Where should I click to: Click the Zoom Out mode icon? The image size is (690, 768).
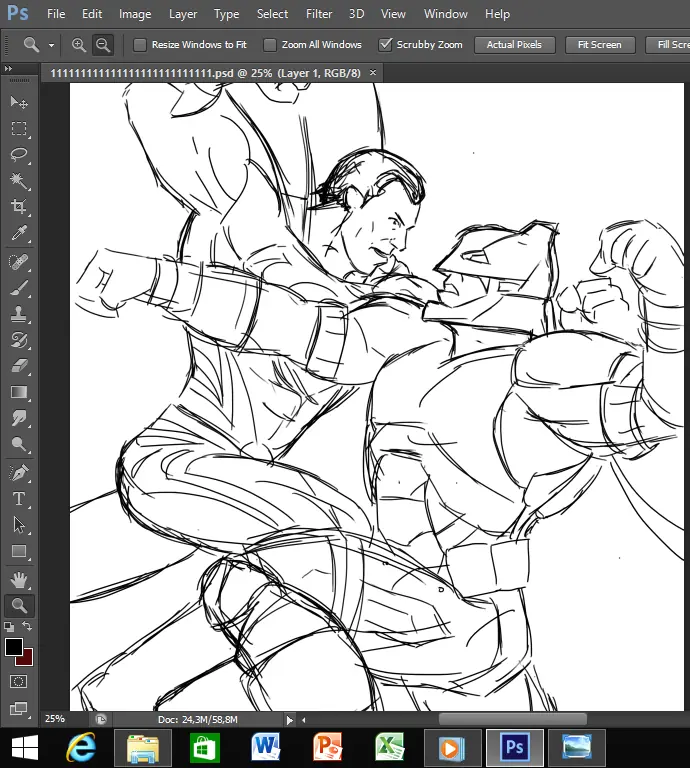[x=103, y=45]
